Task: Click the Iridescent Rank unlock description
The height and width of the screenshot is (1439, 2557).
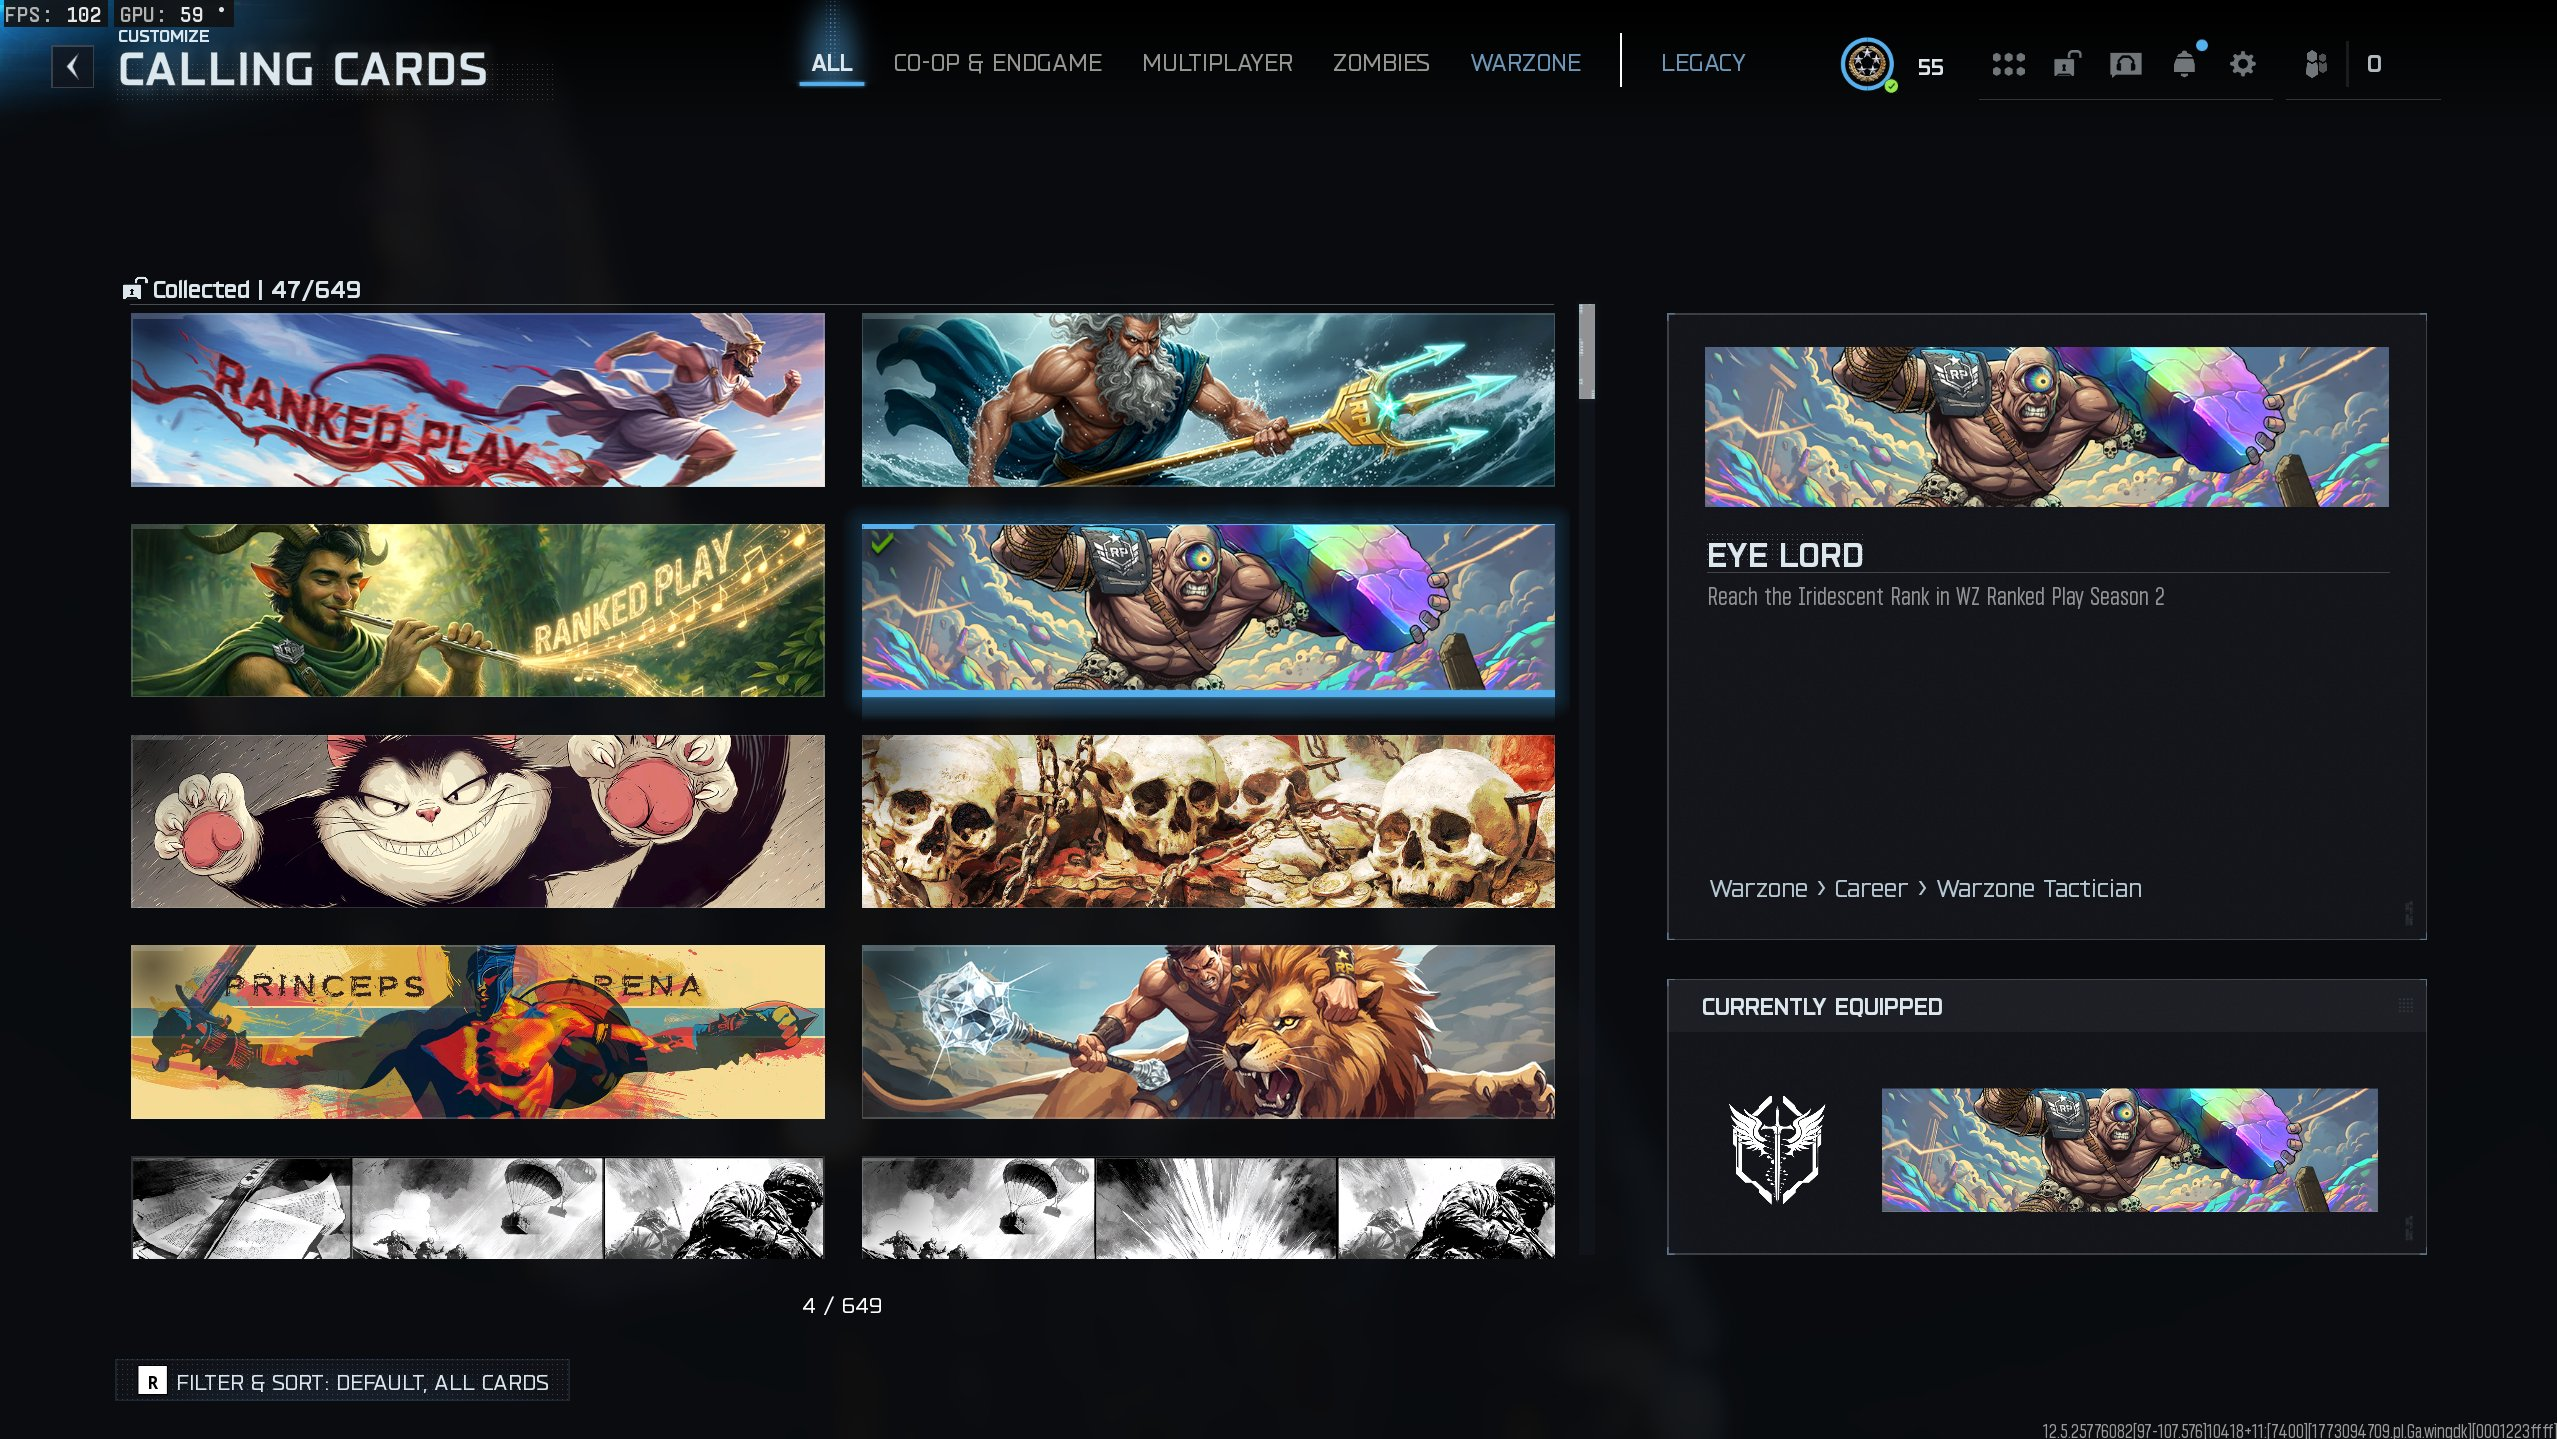Action: coord(1936,597)
